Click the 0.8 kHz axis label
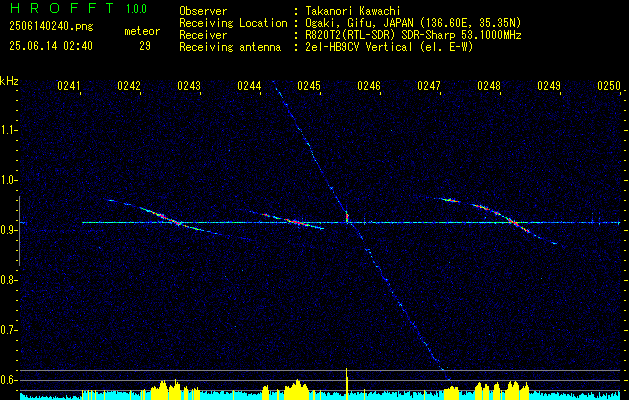The image size is (629, 400). 8,280
